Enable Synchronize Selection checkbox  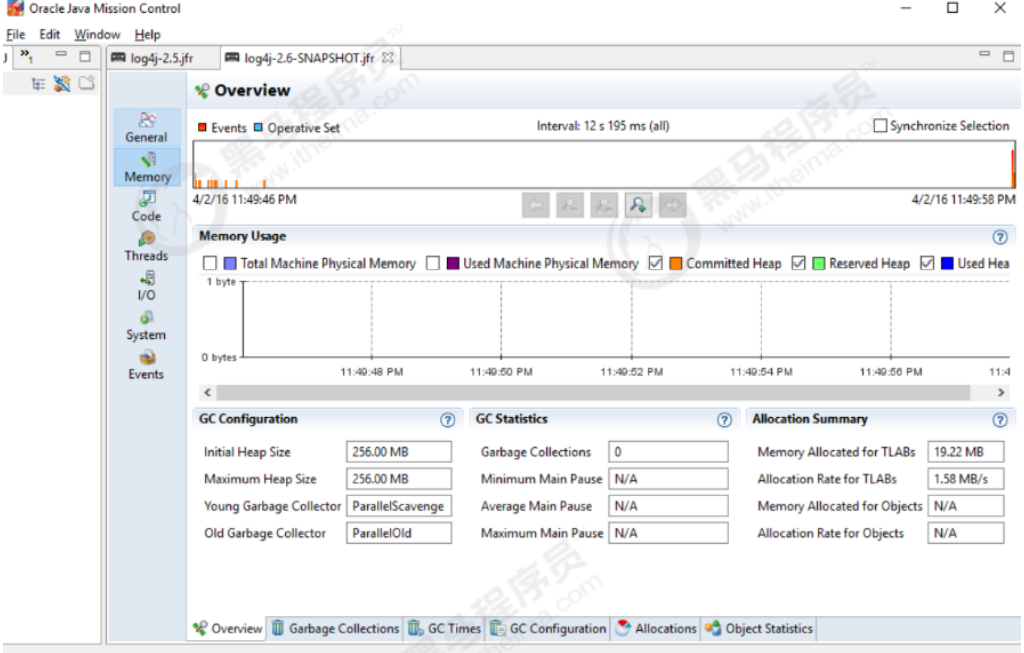click(880, 125)
